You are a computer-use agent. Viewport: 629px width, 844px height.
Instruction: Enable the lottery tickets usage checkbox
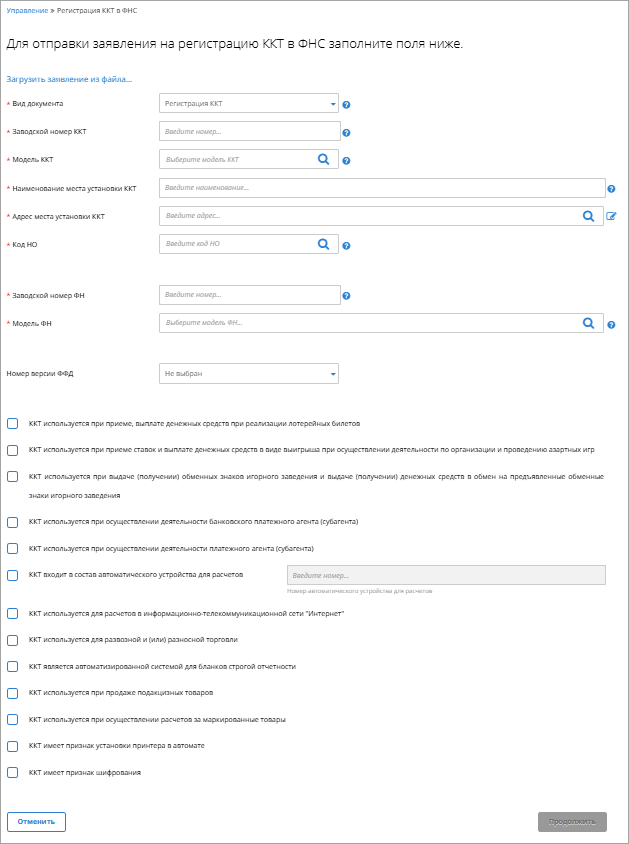tap(12, 424)
